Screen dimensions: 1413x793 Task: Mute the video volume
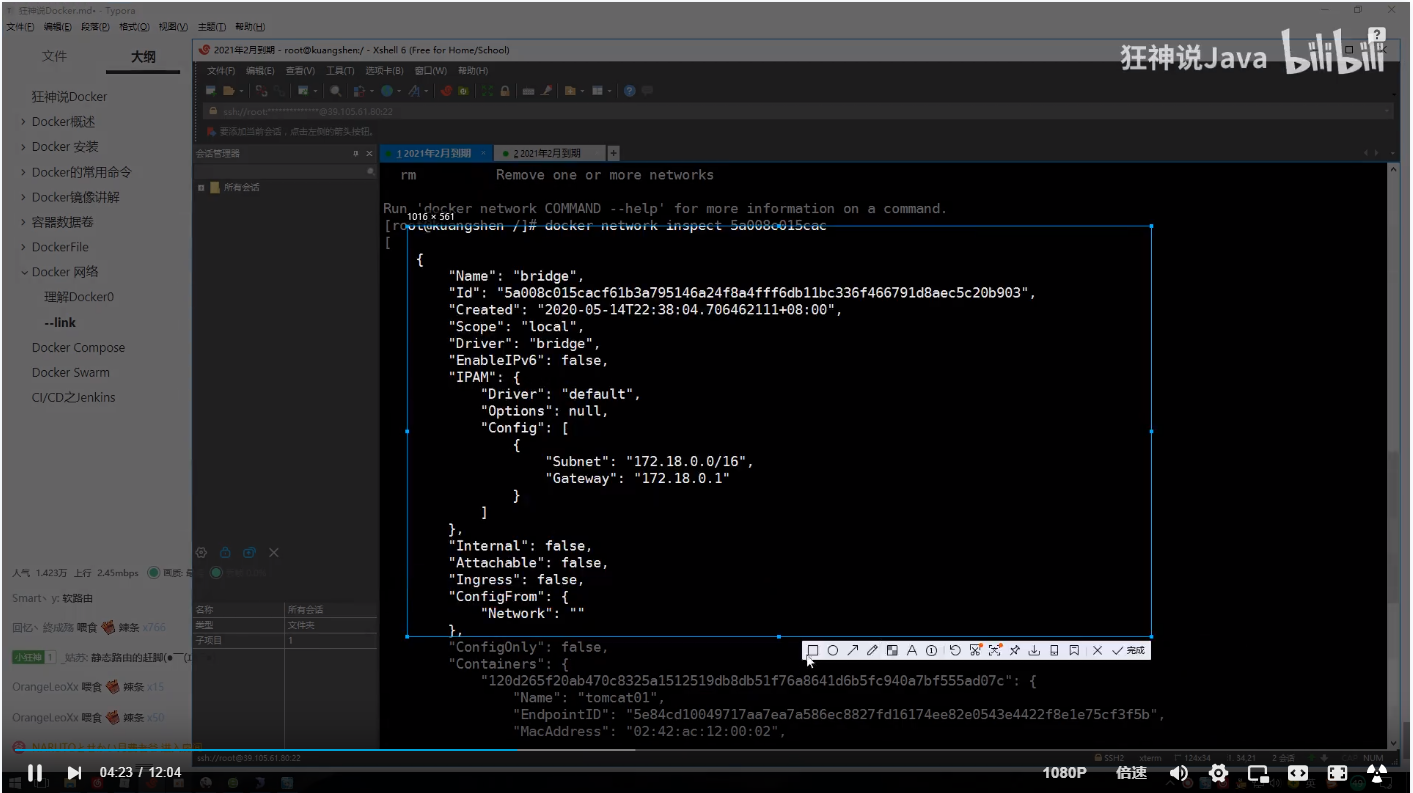click(1179, 772)
